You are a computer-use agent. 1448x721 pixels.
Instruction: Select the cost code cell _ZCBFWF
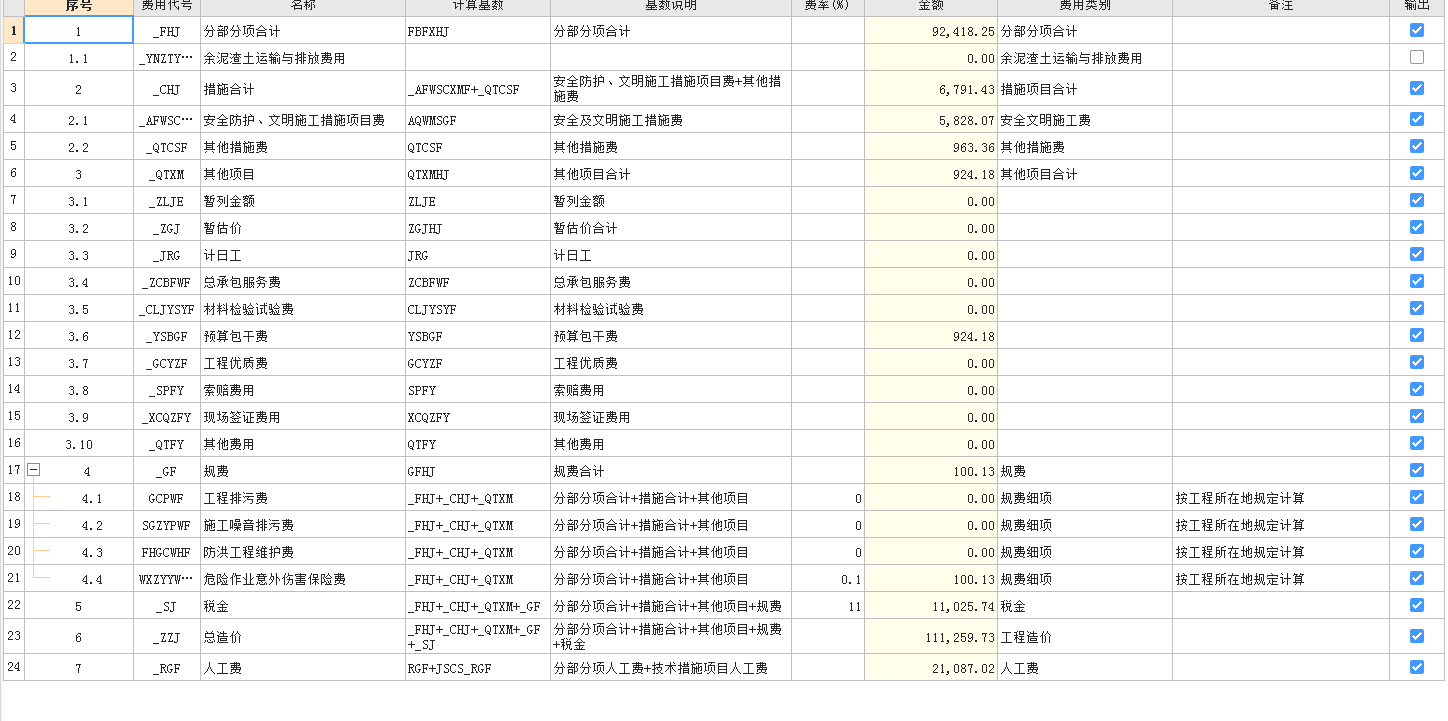pyautogui.click(x=167, y=282)
